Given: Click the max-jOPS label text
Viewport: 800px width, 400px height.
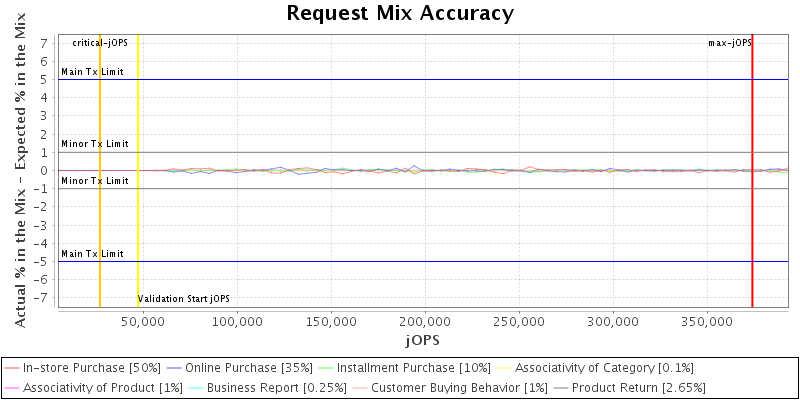Looking at the screenshot, I should [729, 43].
